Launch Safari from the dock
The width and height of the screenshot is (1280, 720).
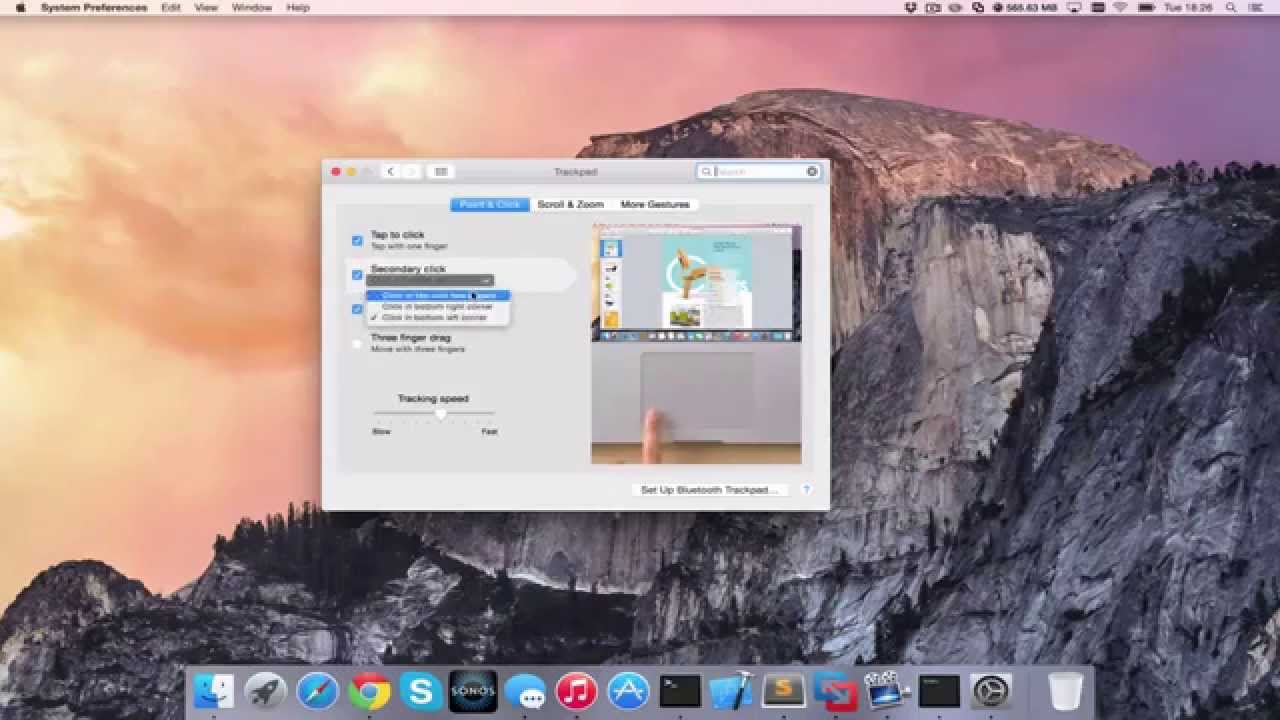pos(318,691)
